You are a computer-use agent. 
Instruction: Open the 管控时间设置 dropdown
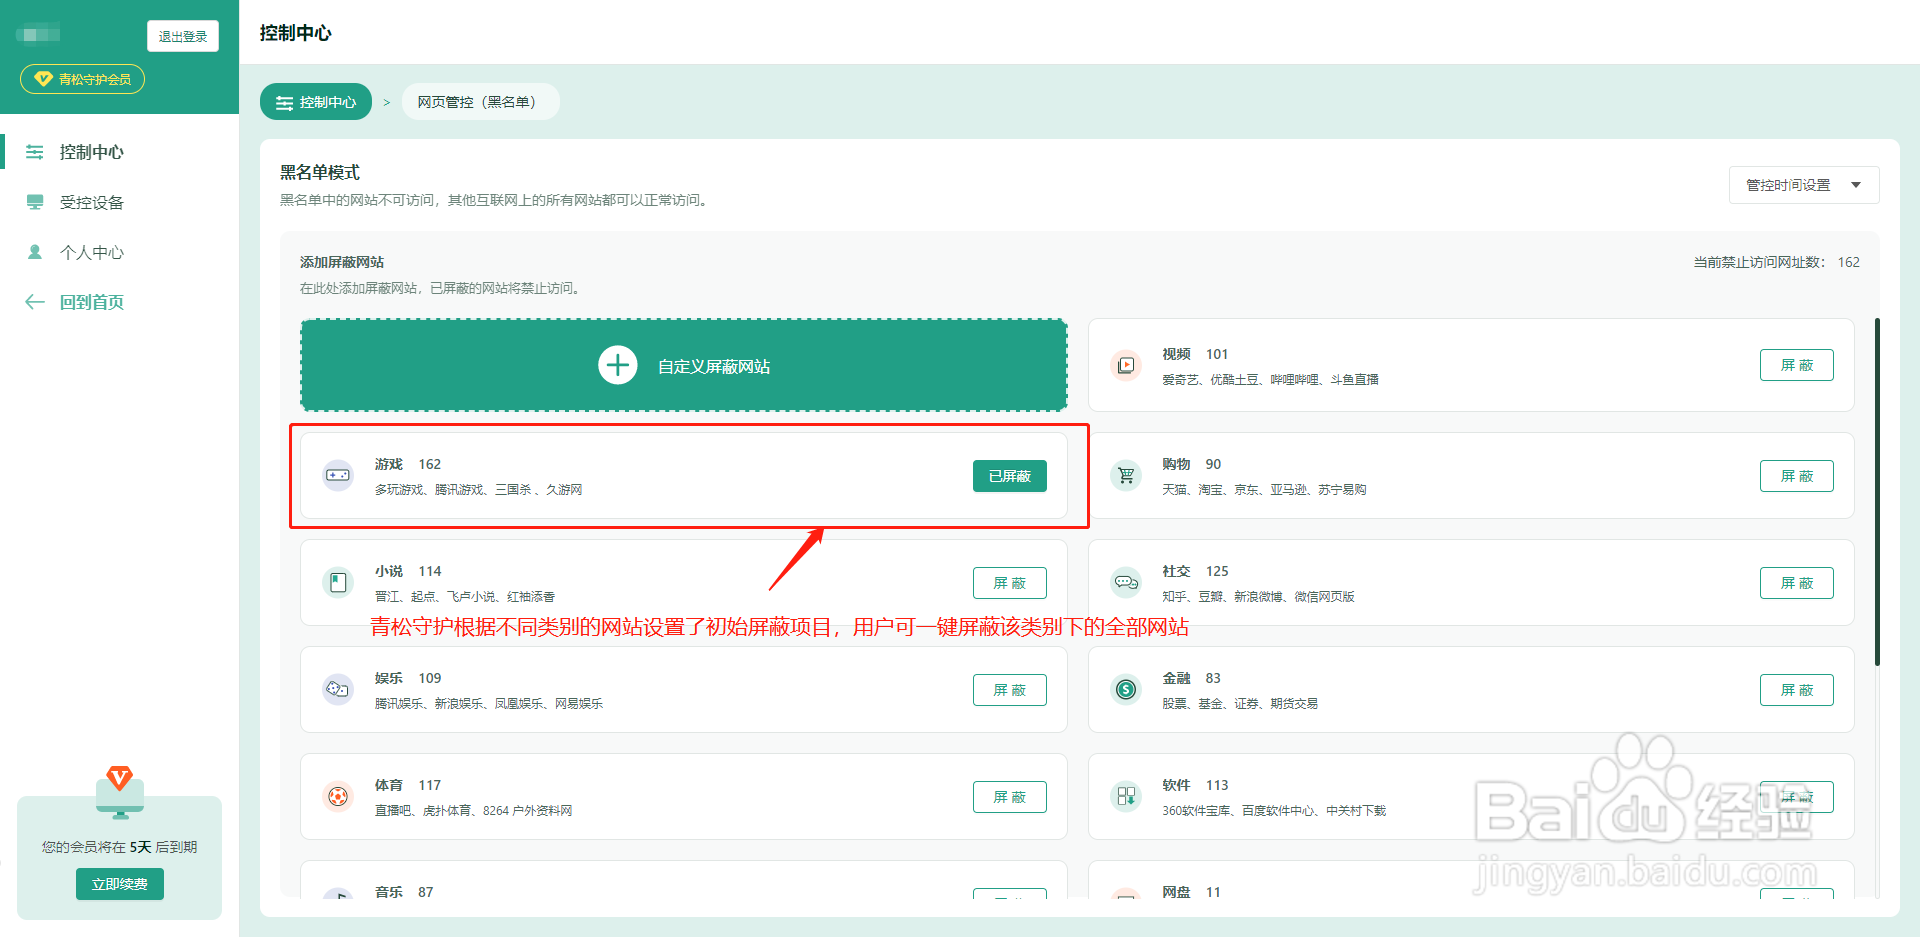coord(1804,185)
